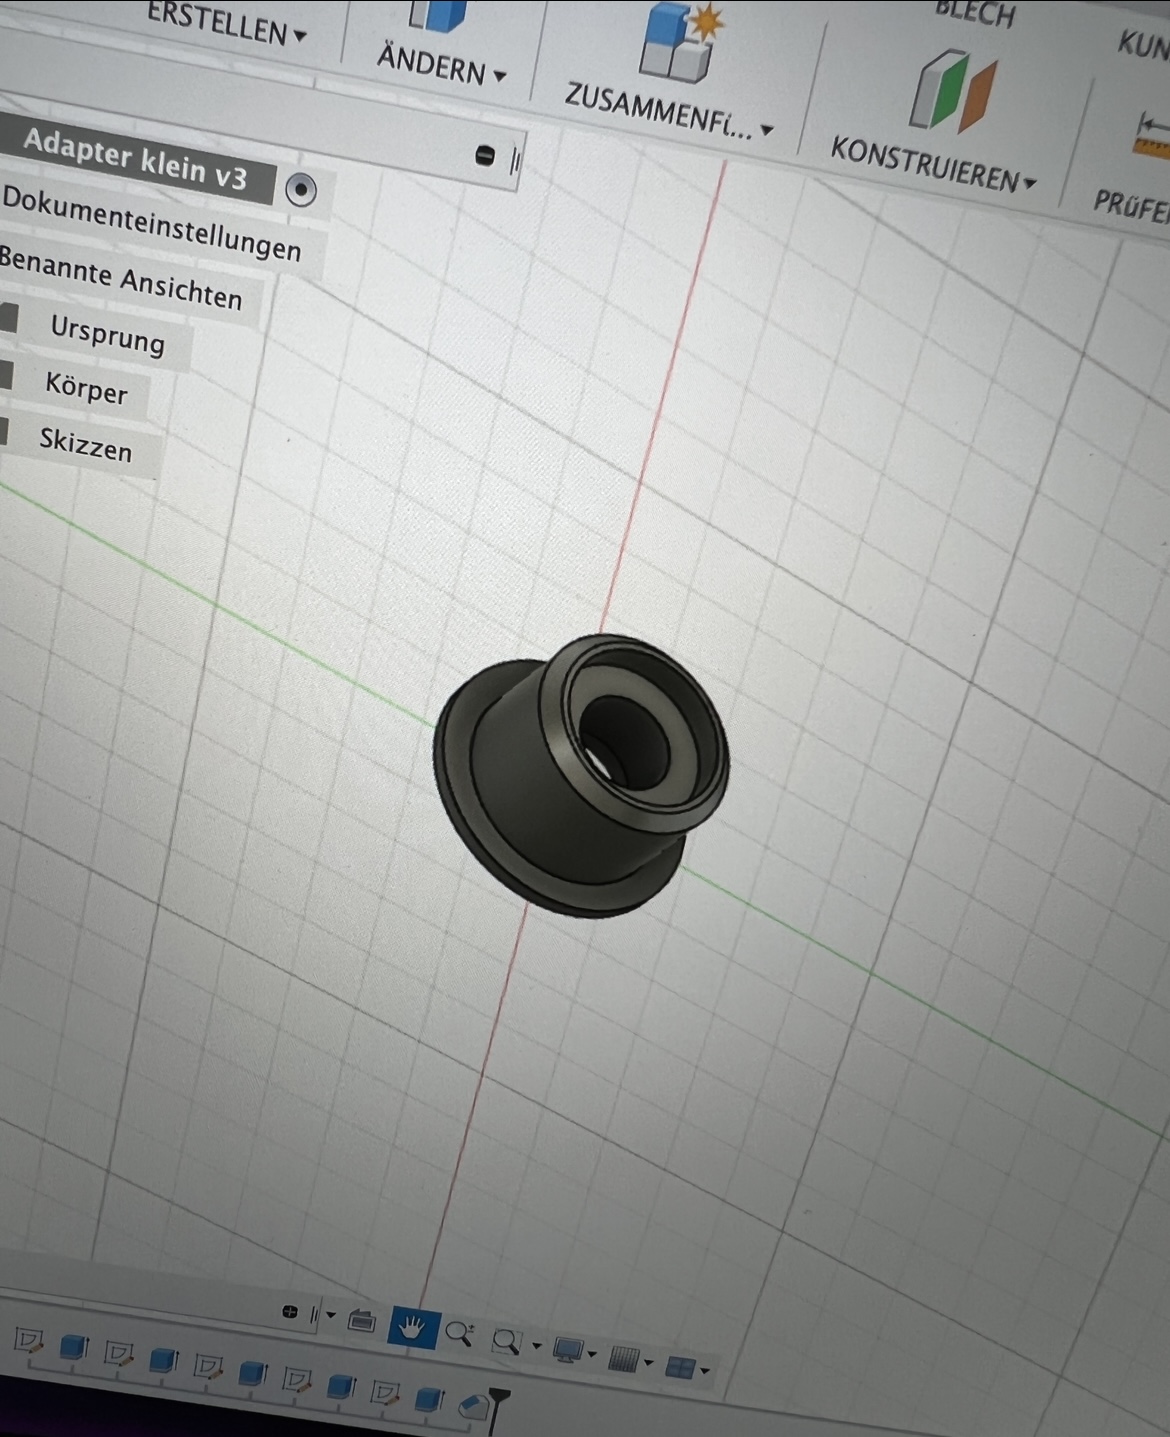
Task: Toggle the navigation bar circle button
Action: point(290,1312)
